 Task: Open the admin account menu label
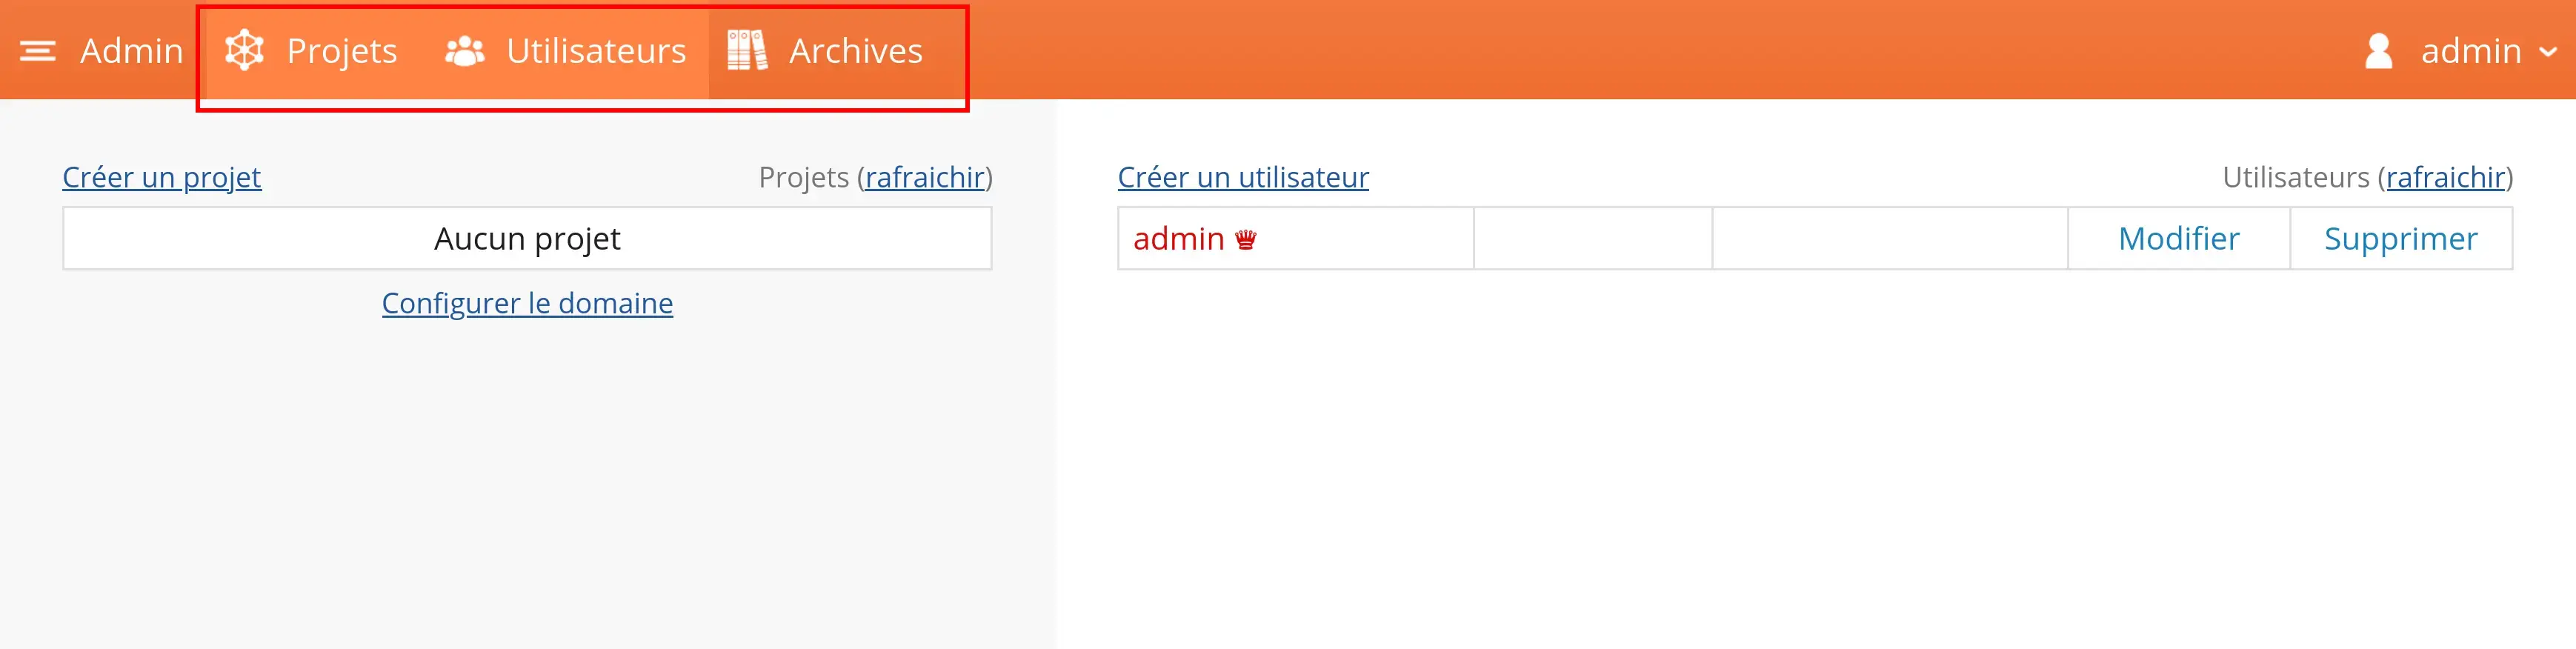2470,51
